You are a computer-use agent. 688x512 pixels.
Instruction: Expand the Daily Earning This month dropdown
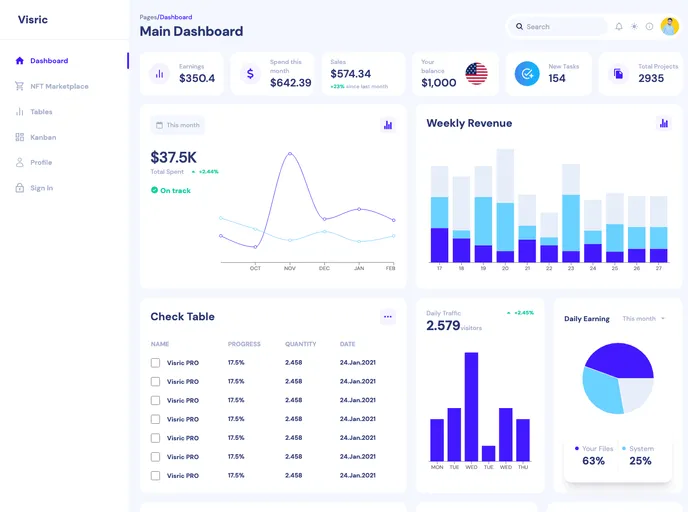[644, 319]
